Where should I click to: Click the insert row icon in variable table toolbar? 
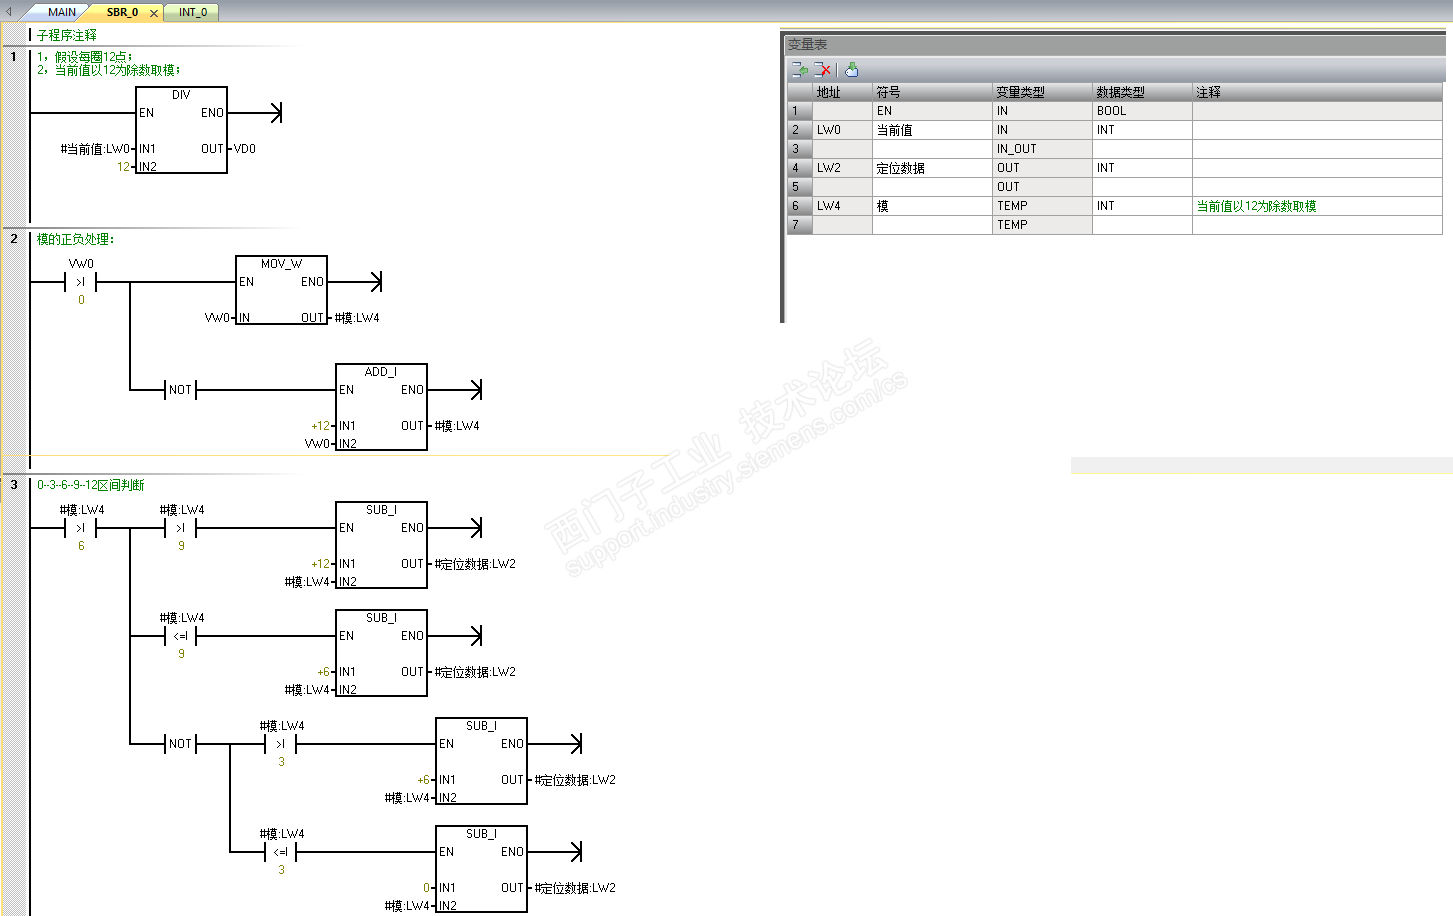coord(799,69)
